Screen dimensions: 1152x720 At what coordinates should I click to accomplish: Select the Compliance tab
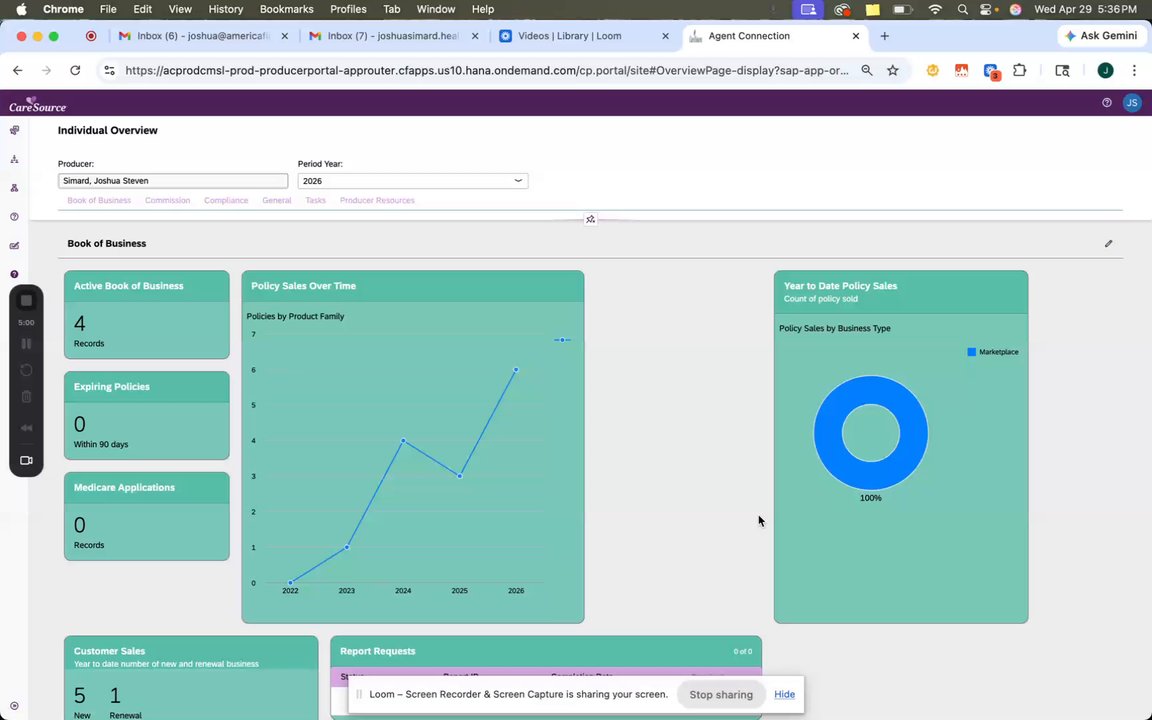point(226,200)
